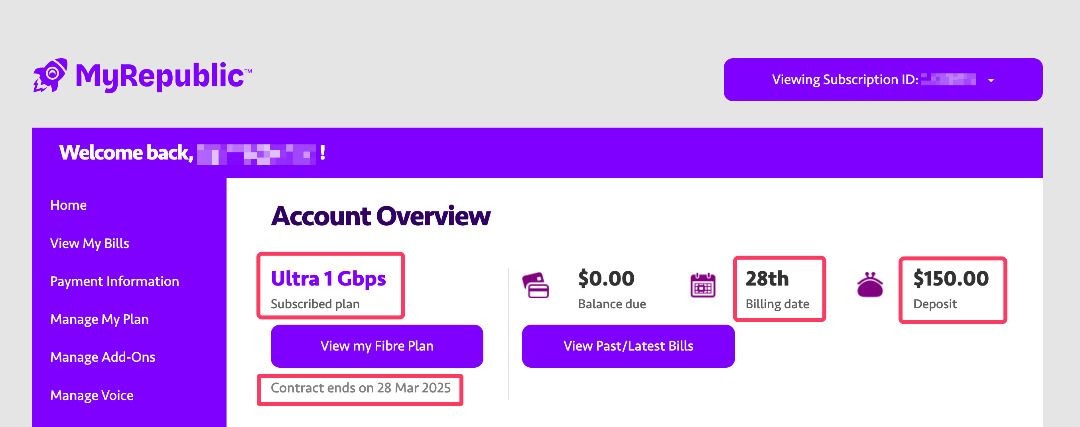The width and height of the screenshot is (1080, 427).
Task: Click the $0.00 balance due amount
Action: (606, 278)
